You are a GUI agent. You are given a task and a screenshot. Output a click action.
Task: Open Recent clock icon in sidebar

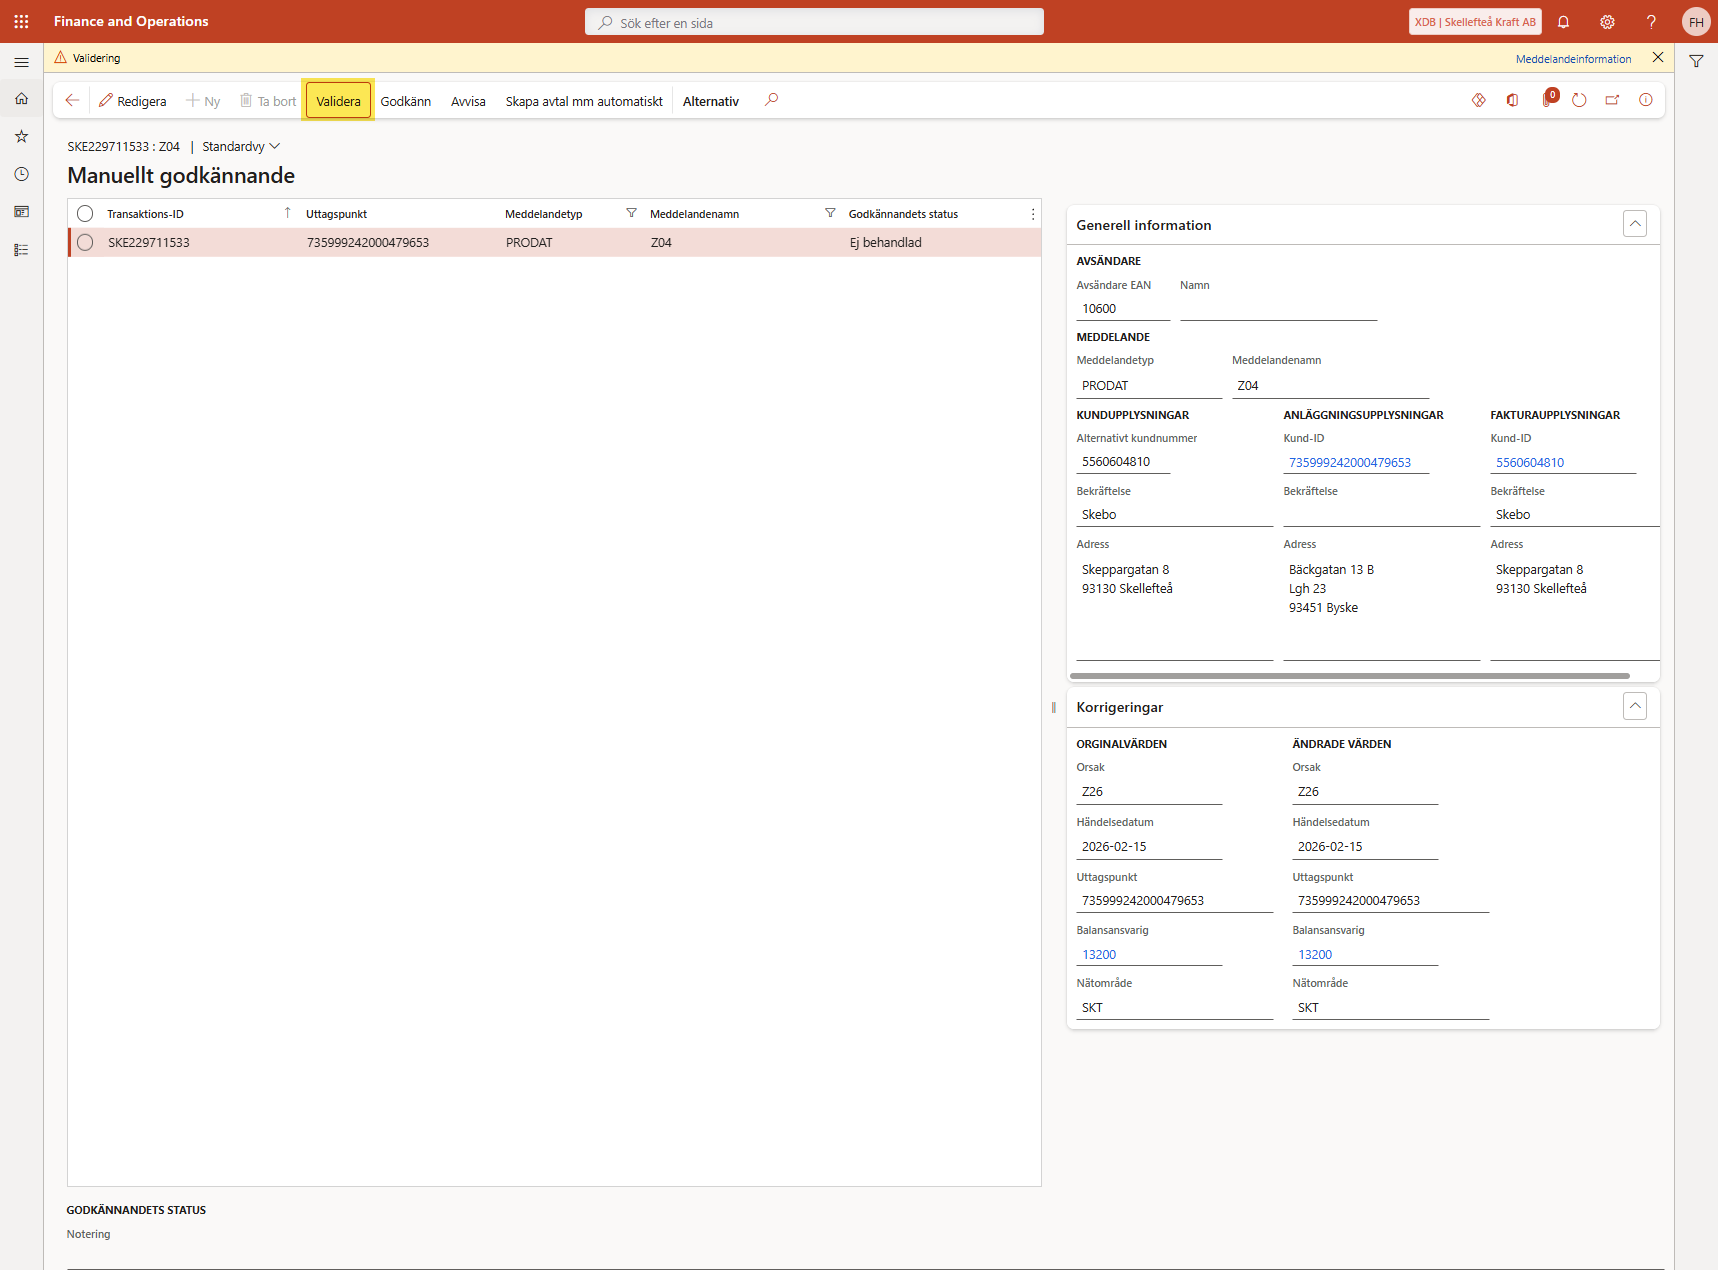21,174
